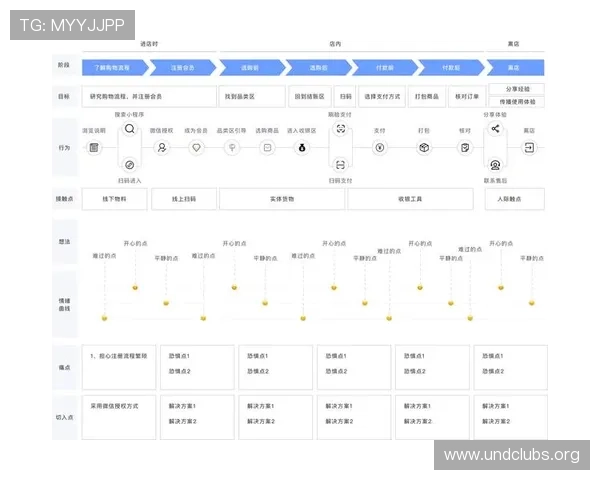Viewport: 600px width, 480px height.
Task: Open the 付款前 stage arrow
Action: pos(385,68)
